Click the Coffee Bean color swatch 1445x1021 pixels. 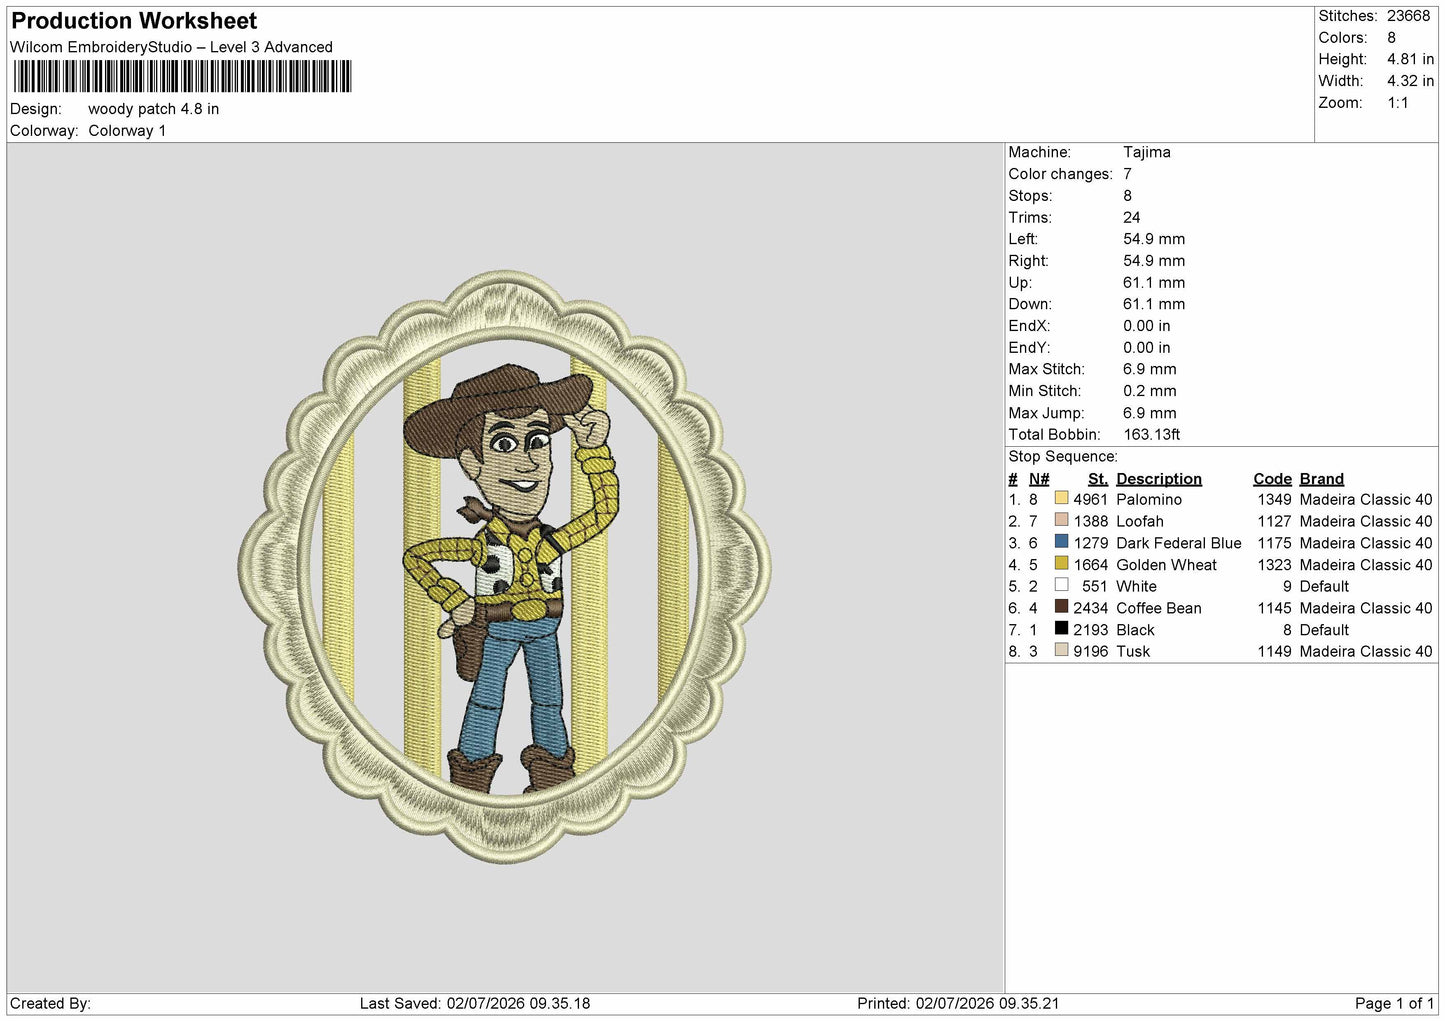click(1061, 607)
